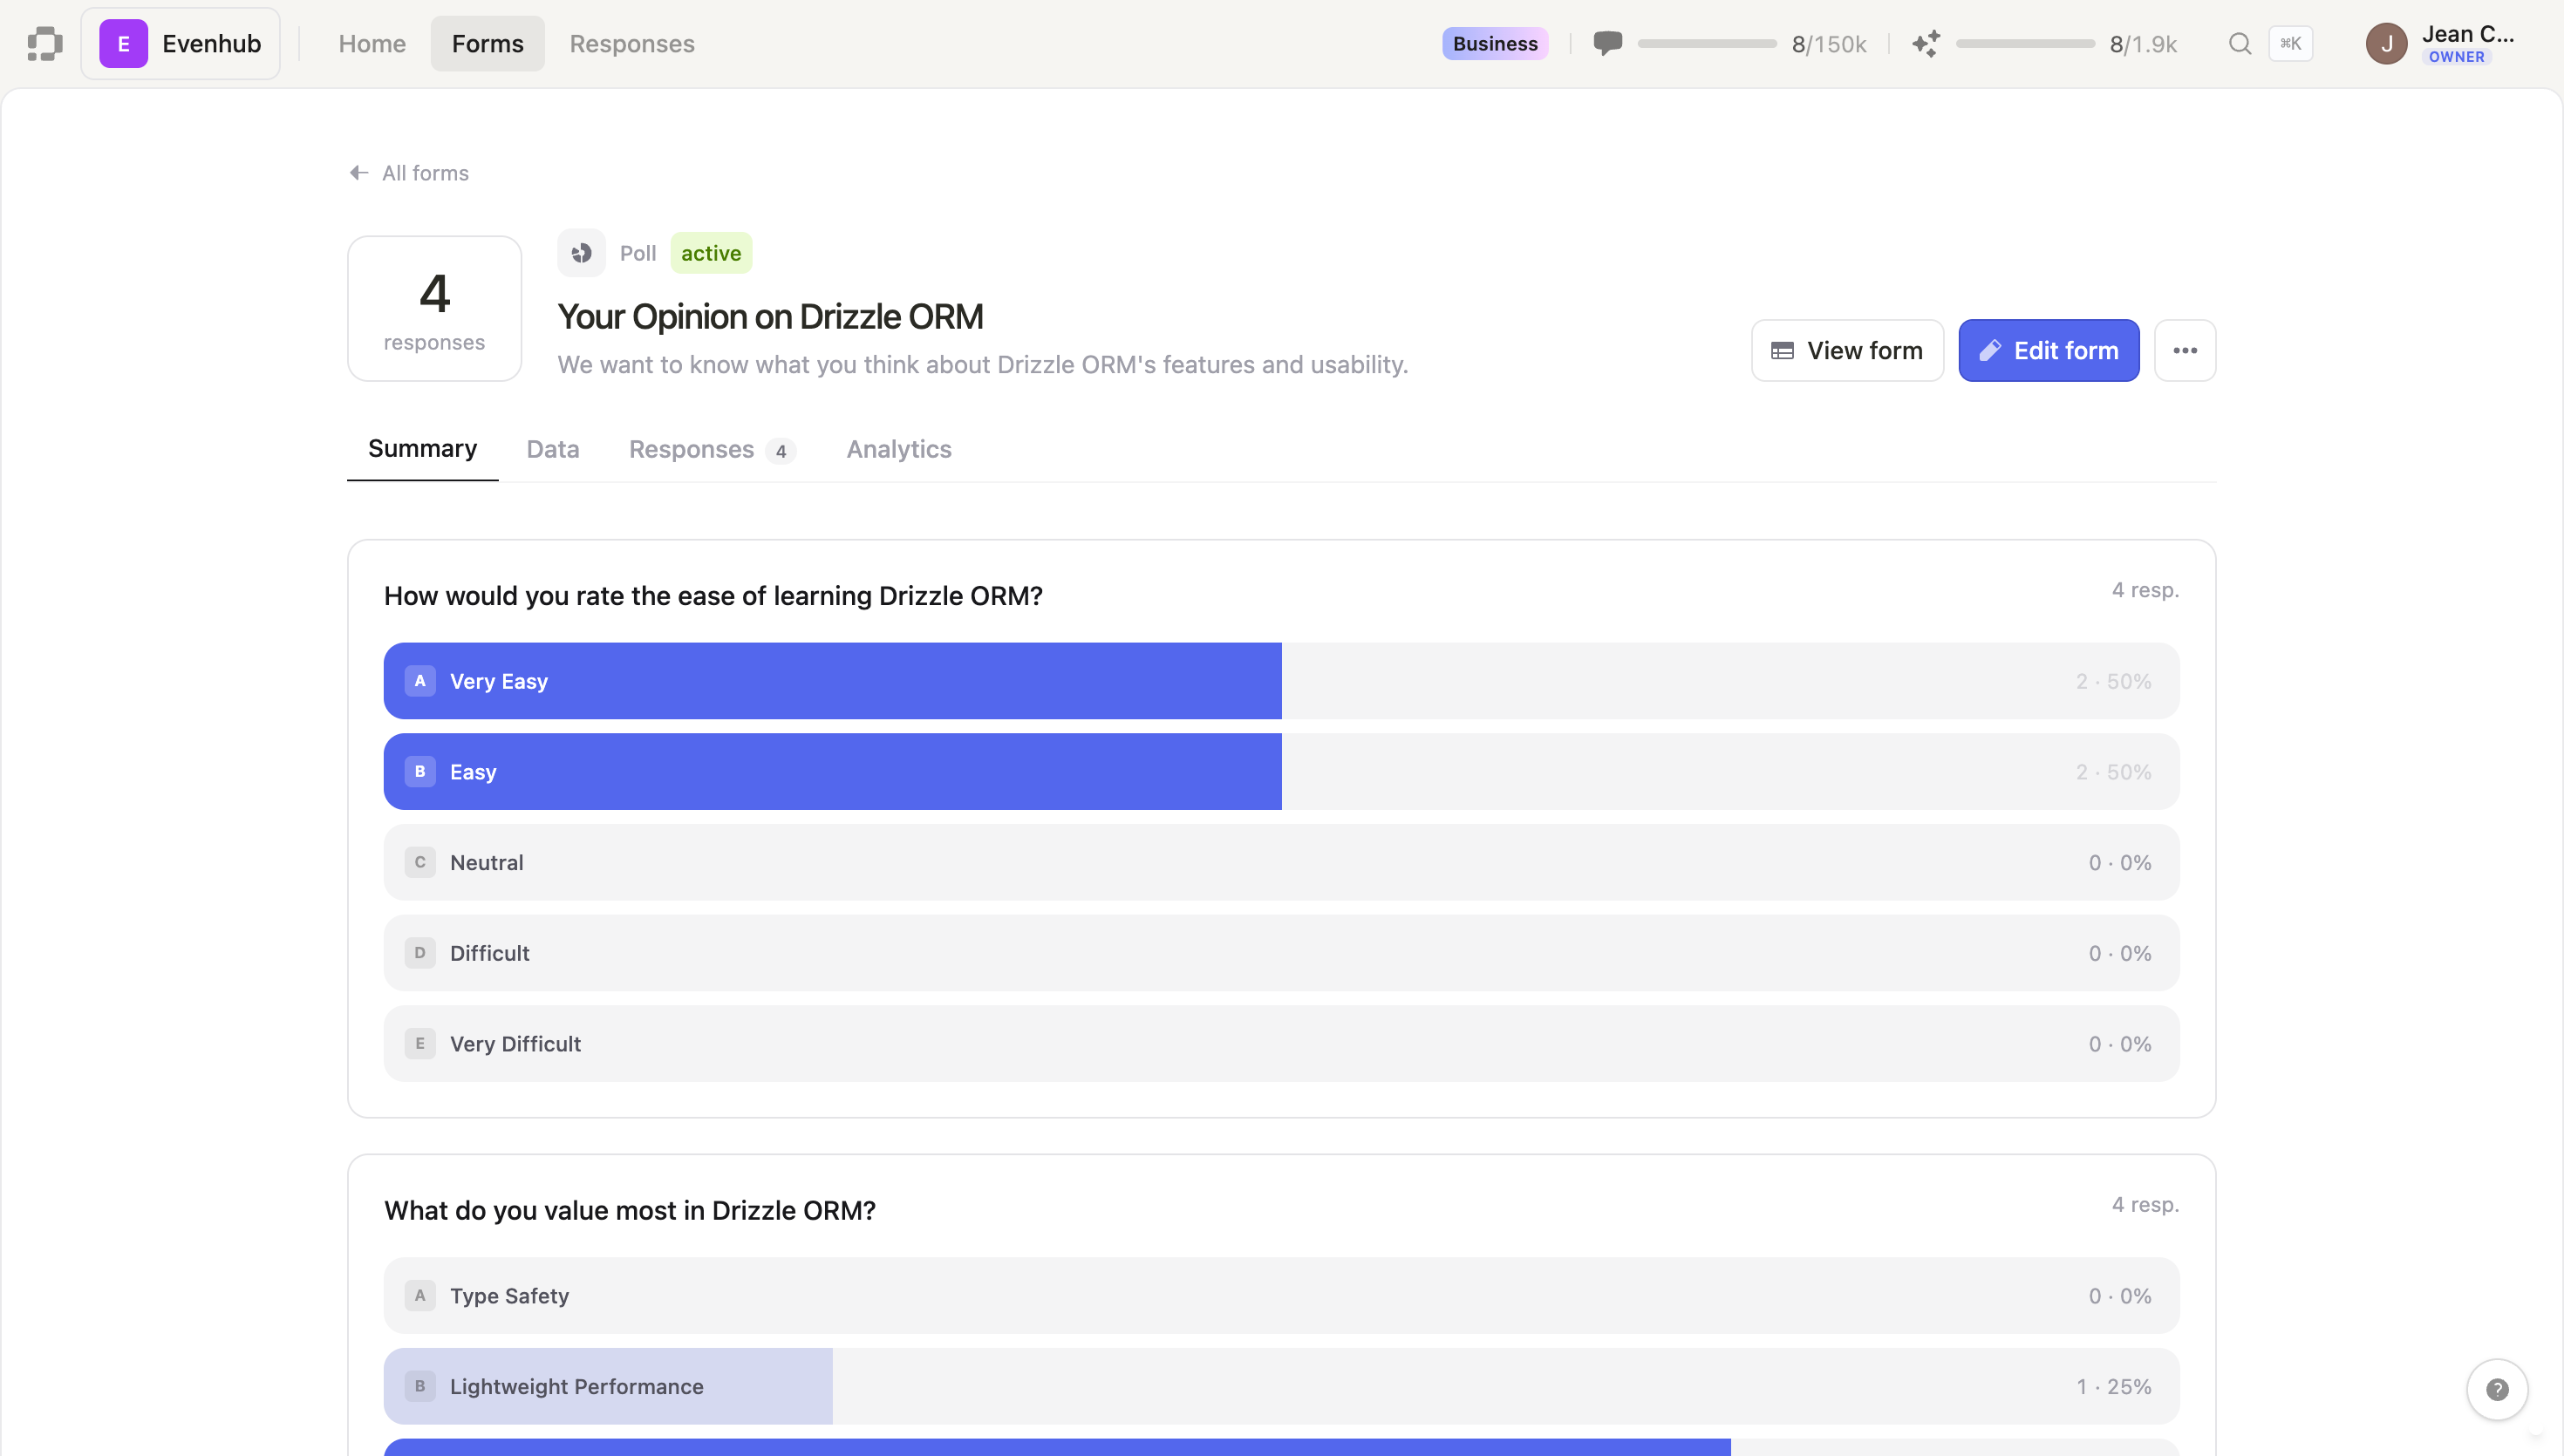Click the form title Your Opinion on Drizzle ORM

click(x=770, y=317)
